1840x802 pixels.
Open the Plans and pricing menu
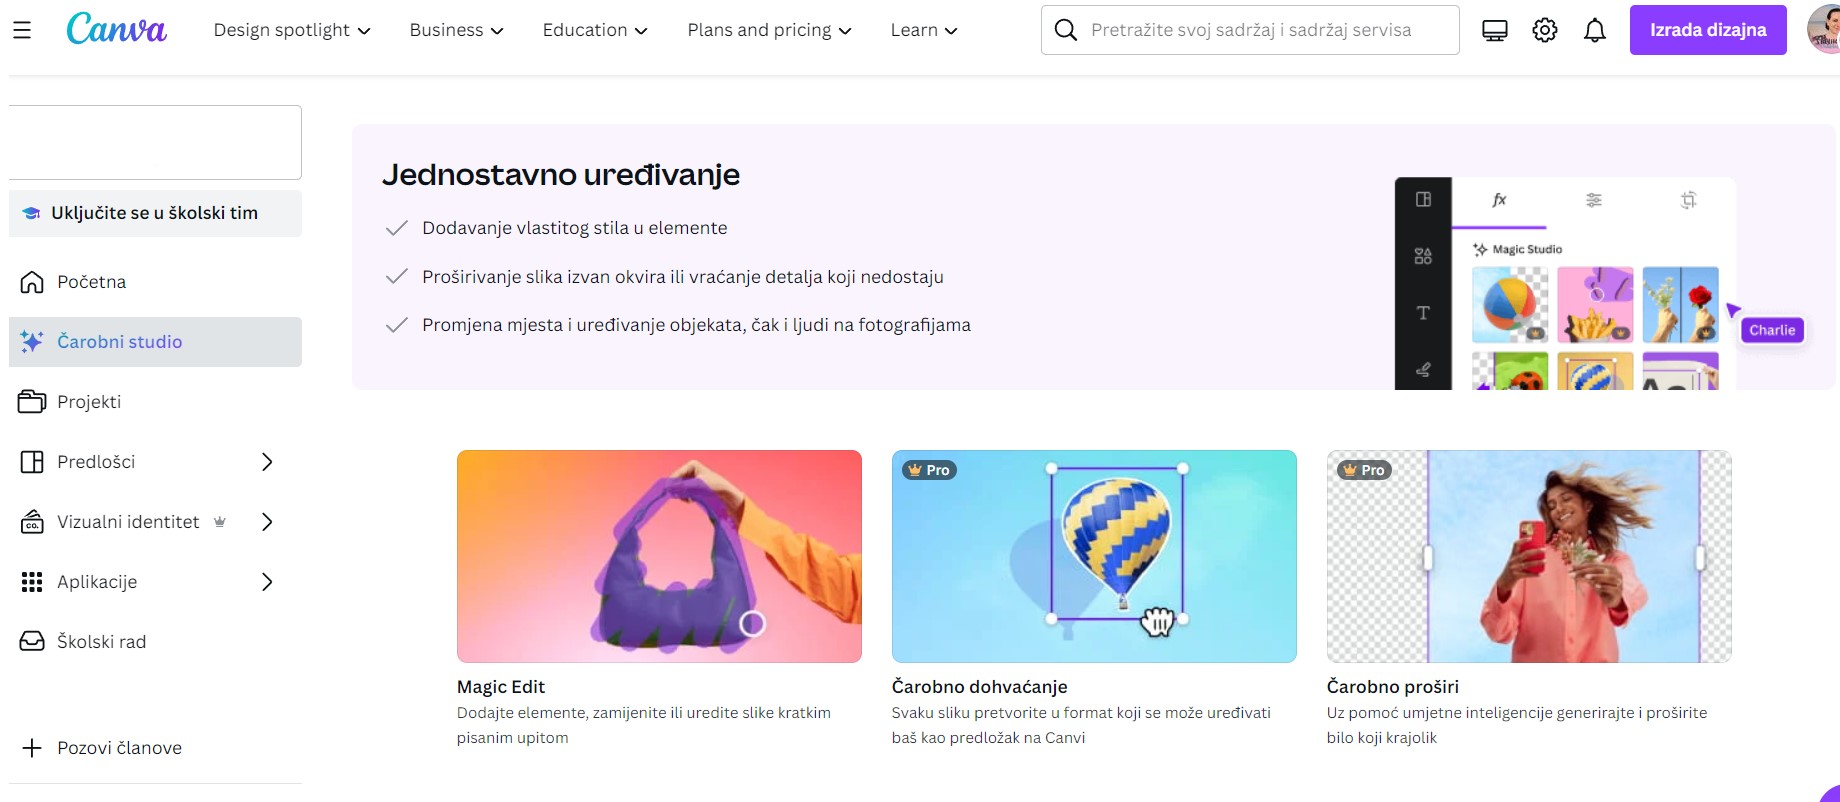769,30
